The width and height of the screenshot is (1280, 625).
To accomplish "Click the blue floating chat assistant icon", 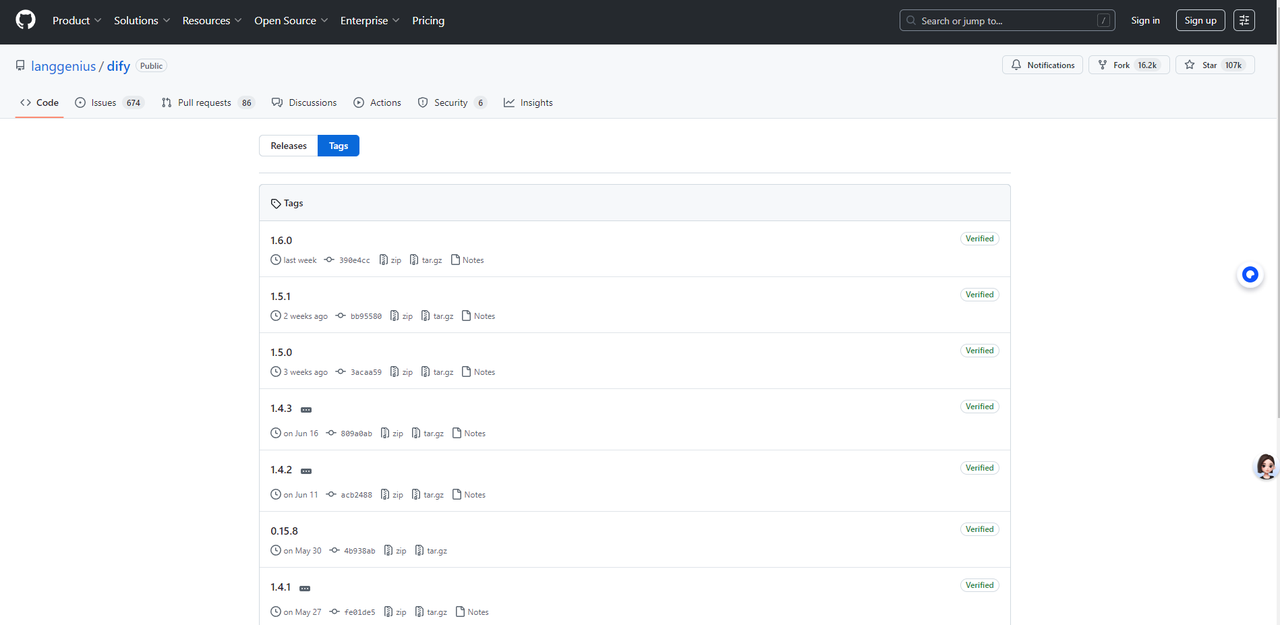I will coord(1249,275).
